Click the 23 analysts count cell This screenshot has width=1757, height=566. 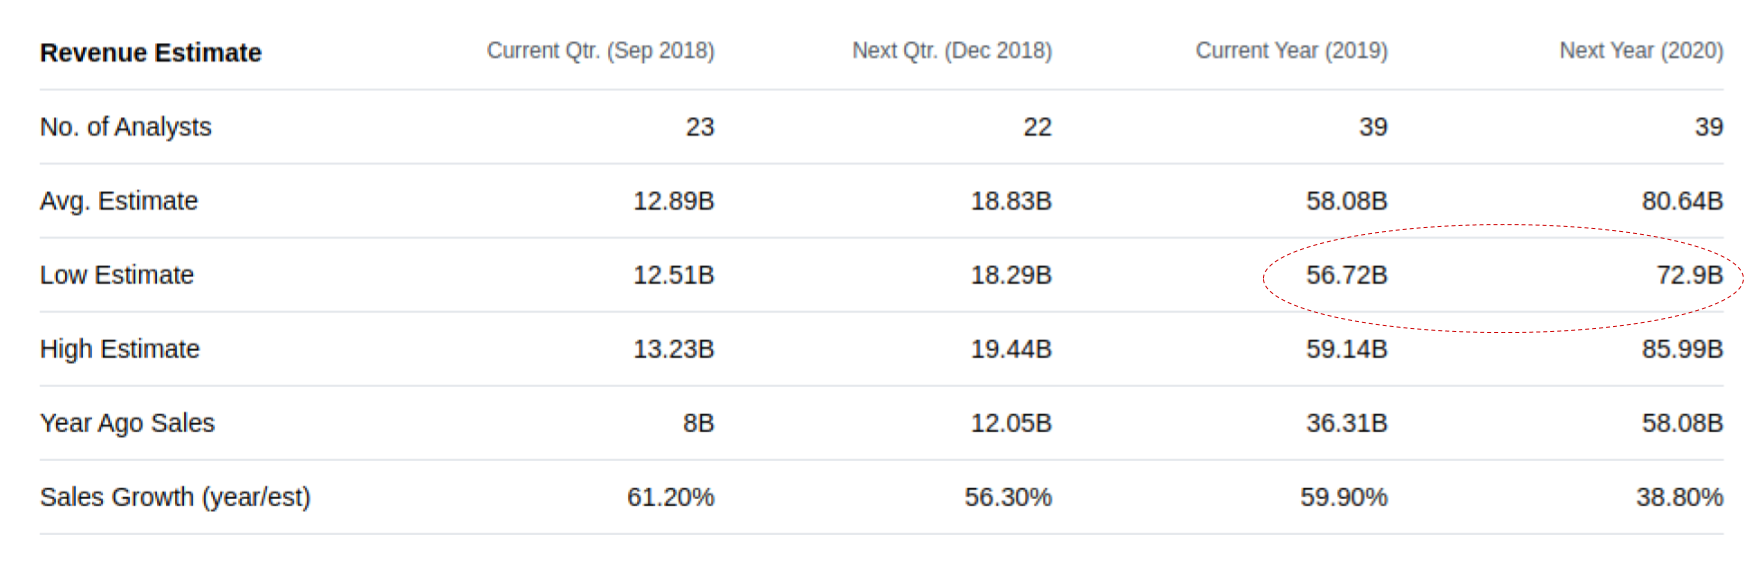tap(700, 127)
